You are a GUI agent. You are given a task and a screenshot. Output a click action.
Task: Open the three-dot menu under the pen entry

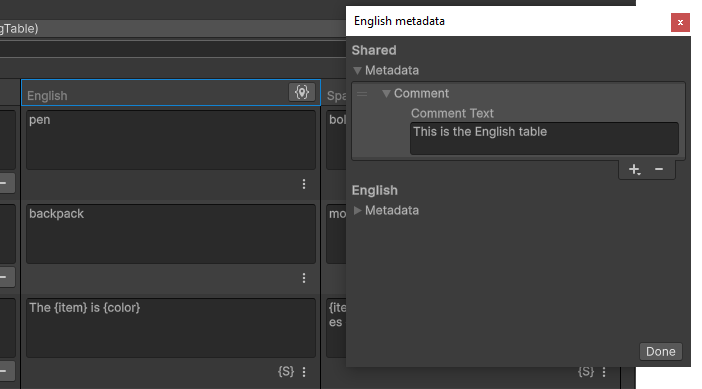[x=304, y=184]
